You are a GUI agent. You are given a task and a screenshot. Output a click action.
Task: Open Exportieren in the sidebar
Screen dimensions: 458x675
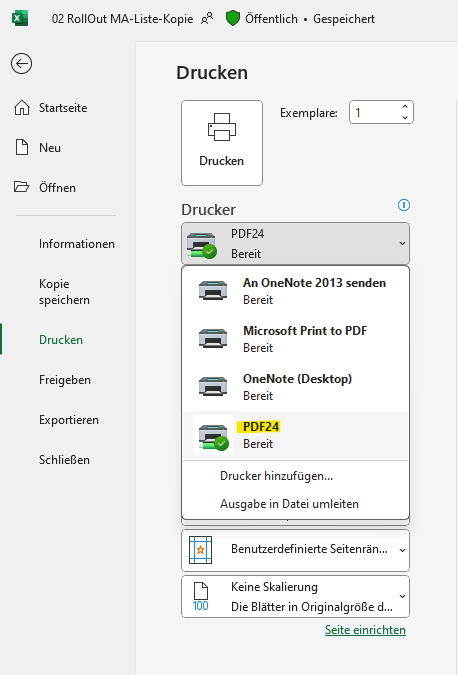point(69,420)
